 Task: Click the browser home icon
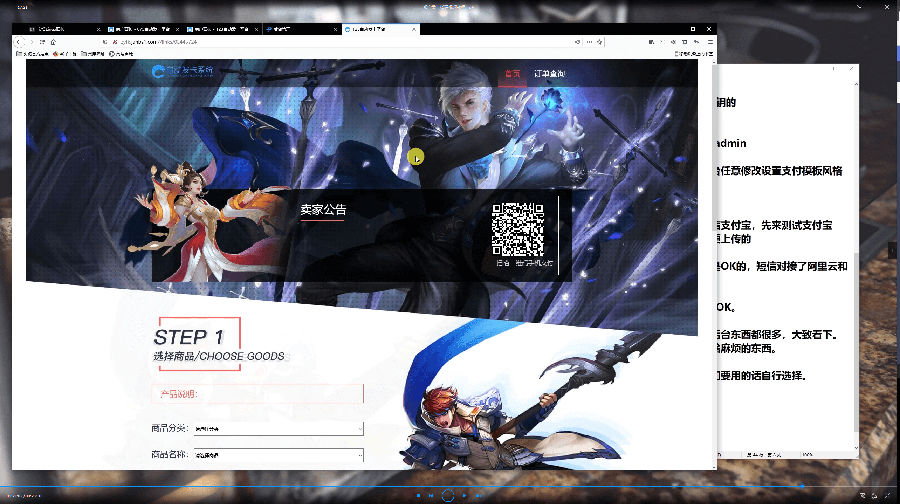[x=52, y=42]
